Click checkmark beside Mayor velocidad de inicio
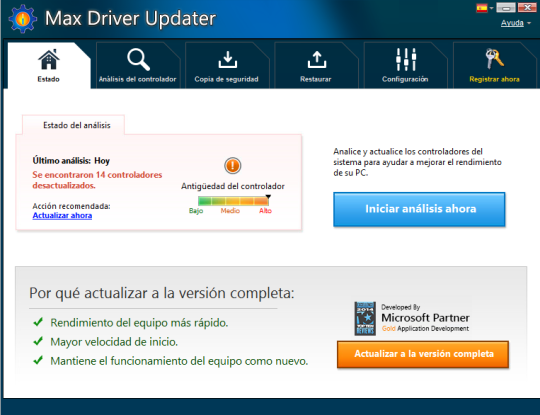Screen dimensions: 540x415 click(38, 341)
